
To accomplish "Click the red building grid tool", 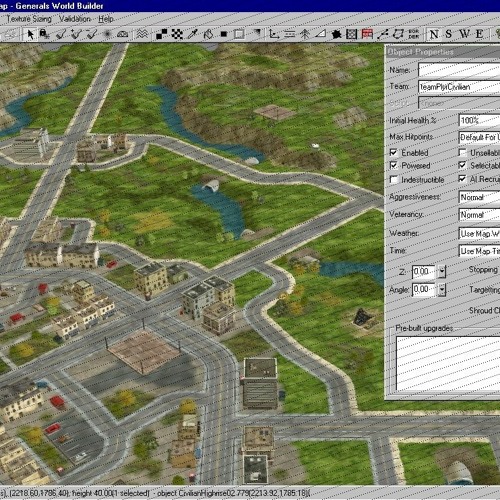I will tap(367, 34).
